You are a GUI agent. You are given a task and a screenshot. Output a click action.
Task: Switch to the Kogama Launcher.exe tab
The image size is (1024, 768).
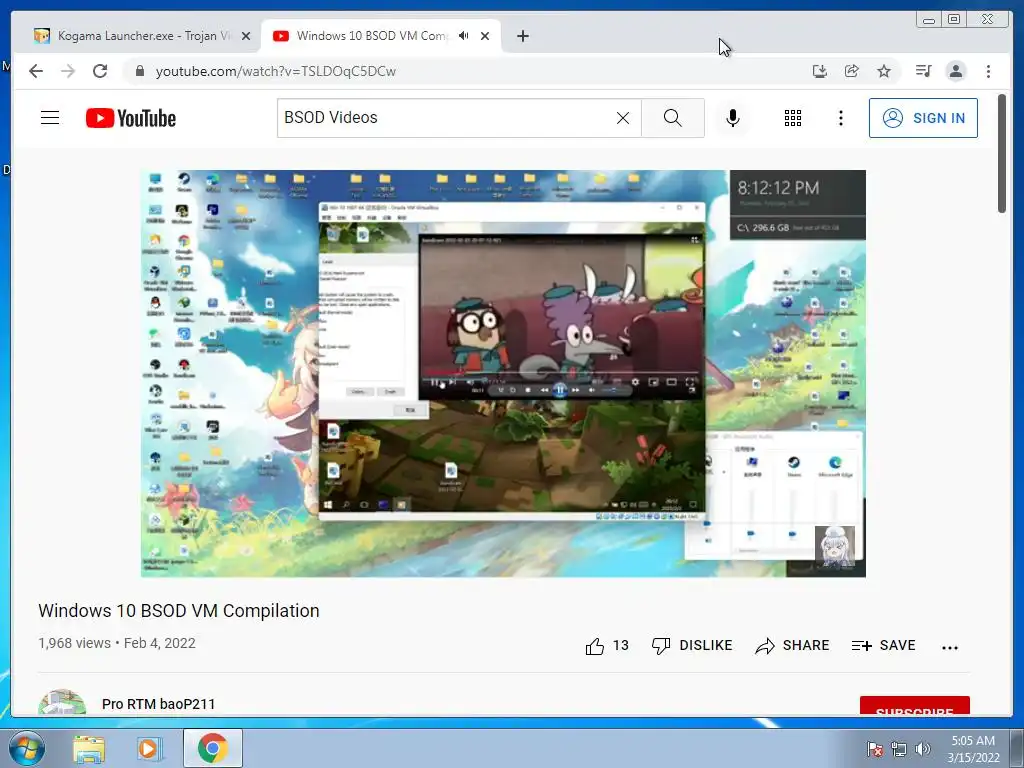(144, 36)
